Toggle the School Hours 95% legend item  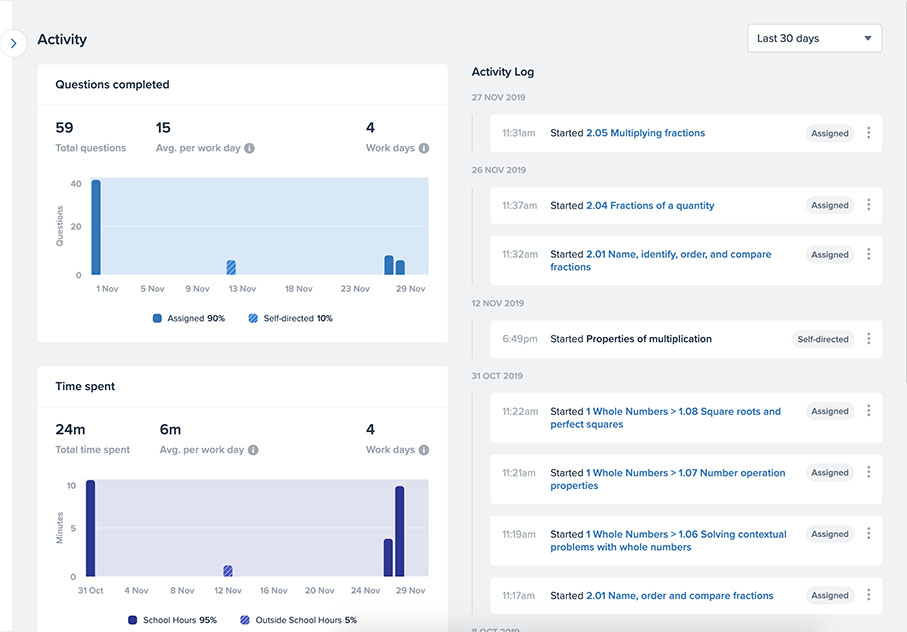pyautogui.click(x=172, y=620)
